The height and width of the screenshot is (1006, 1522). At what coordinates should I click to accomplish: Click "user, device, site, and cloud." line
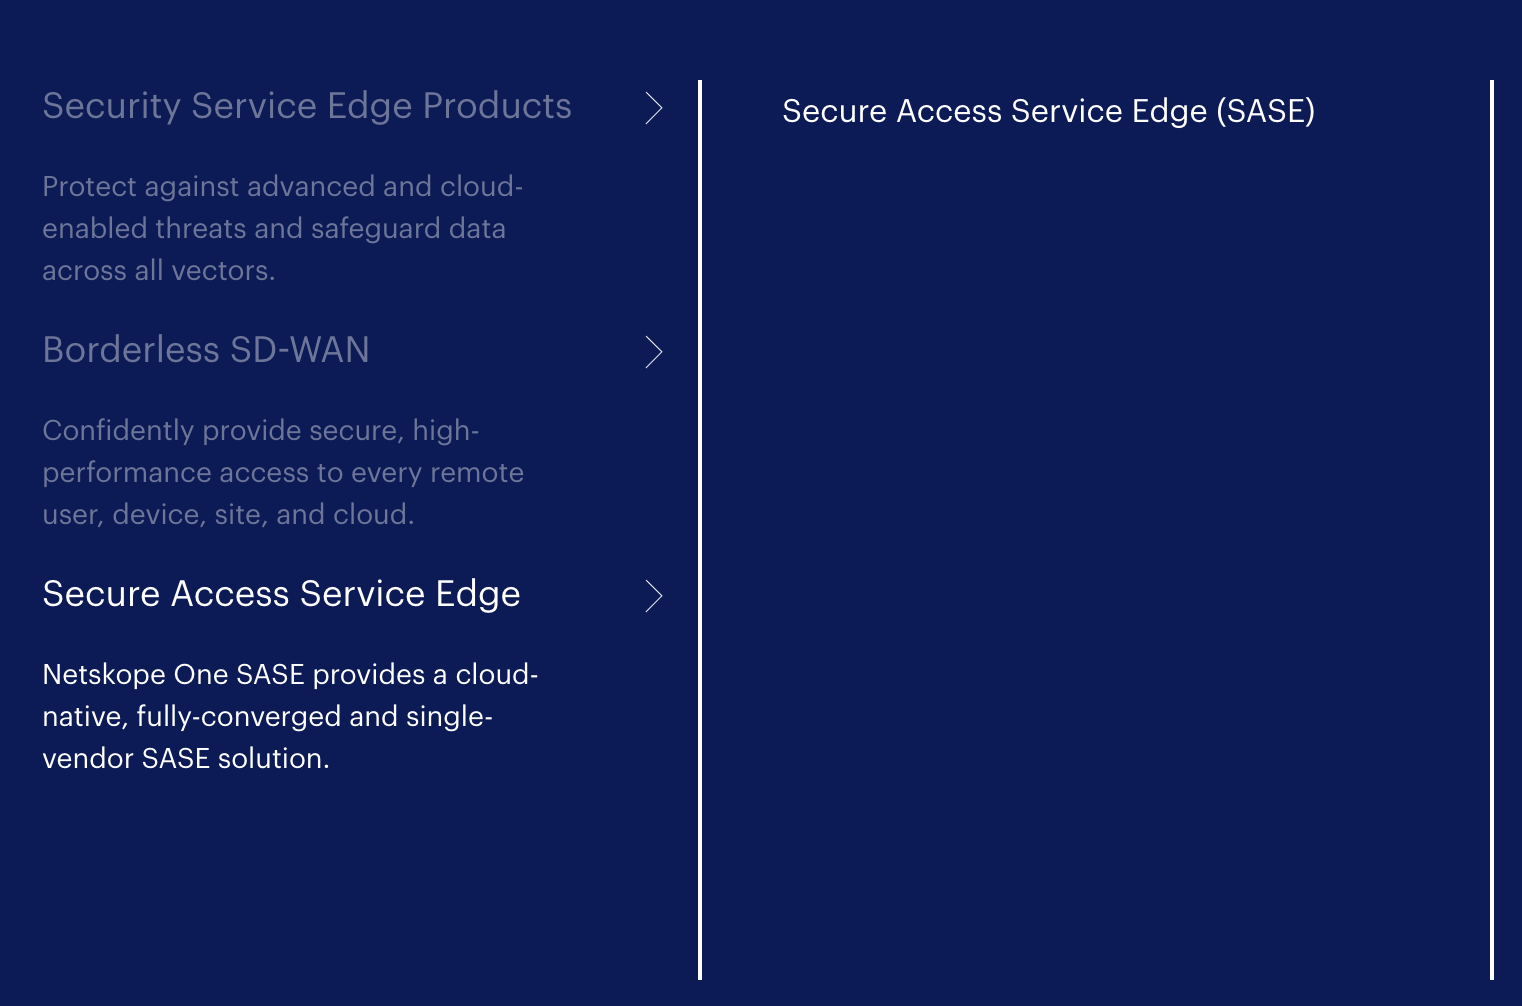pos(228,515)
